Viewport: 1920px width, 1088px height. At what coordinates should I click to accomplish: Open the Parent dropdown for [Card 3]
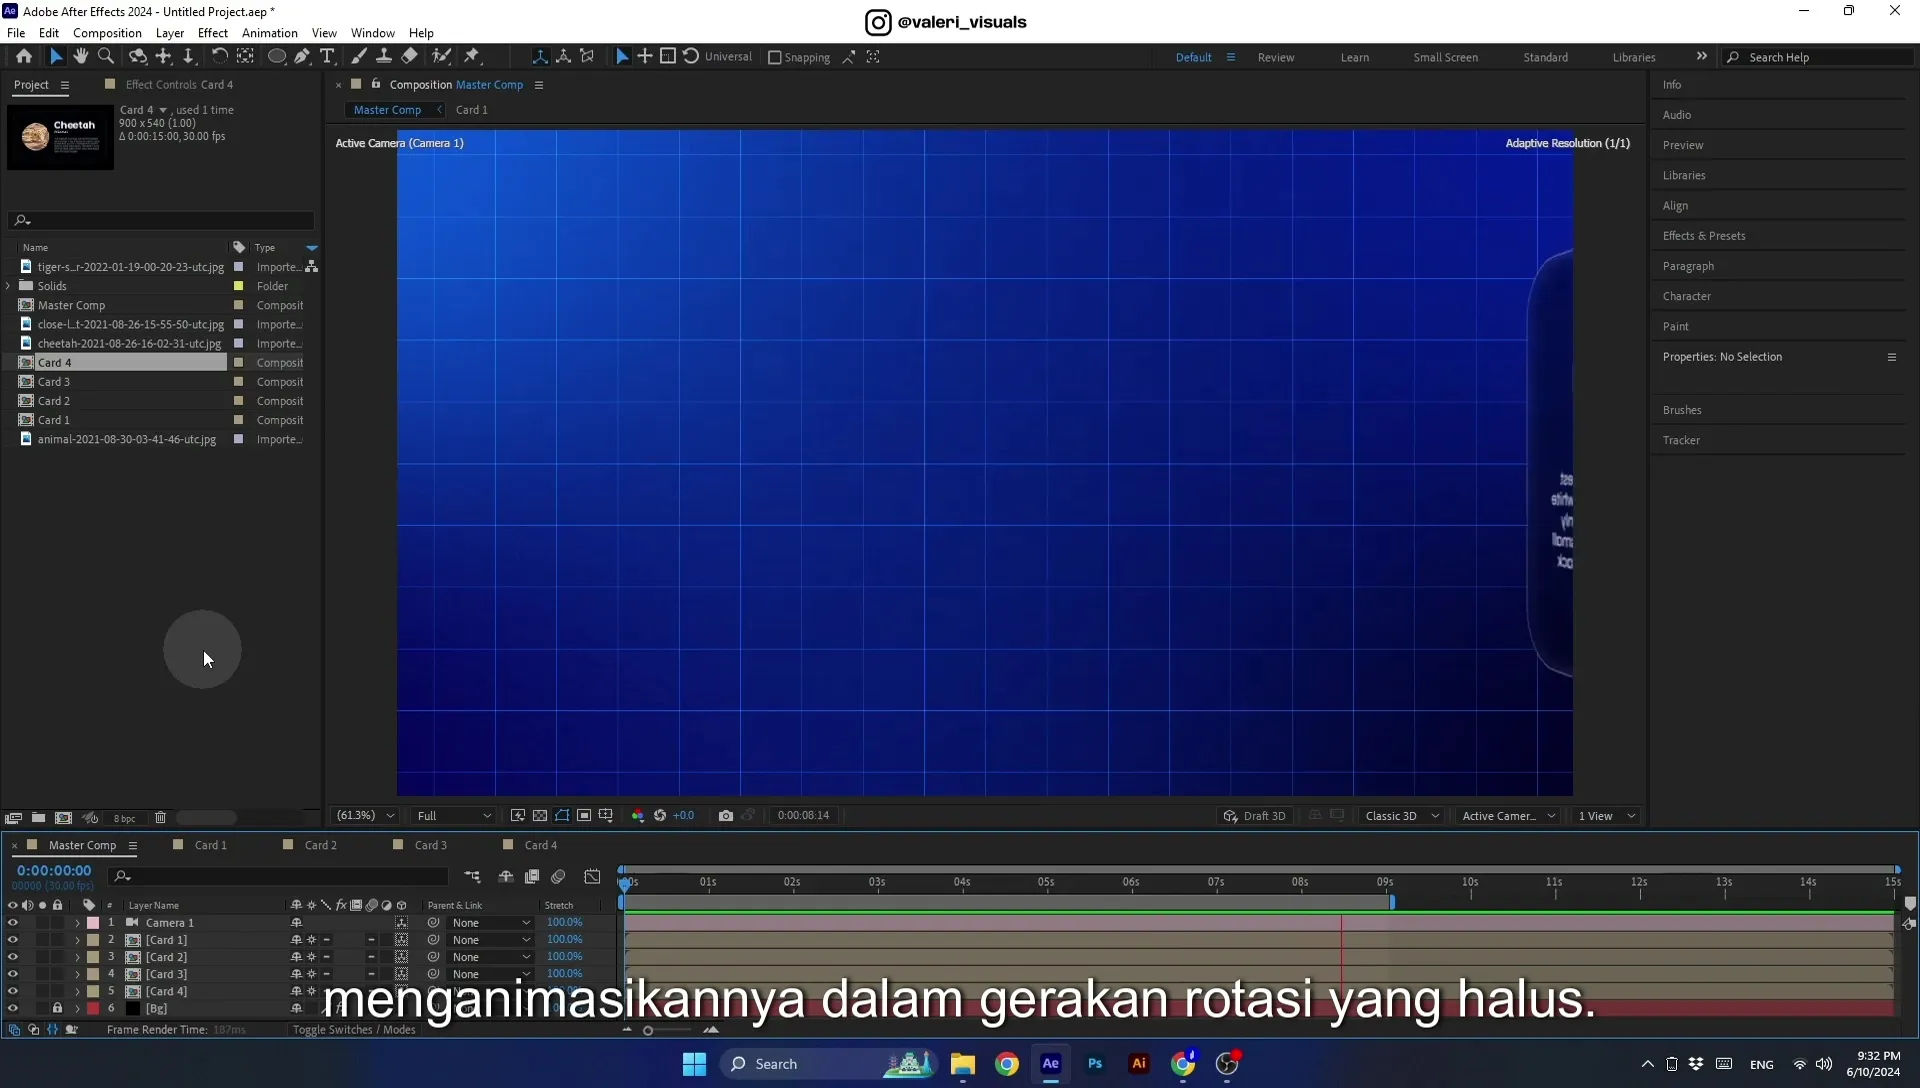point(491,974)
